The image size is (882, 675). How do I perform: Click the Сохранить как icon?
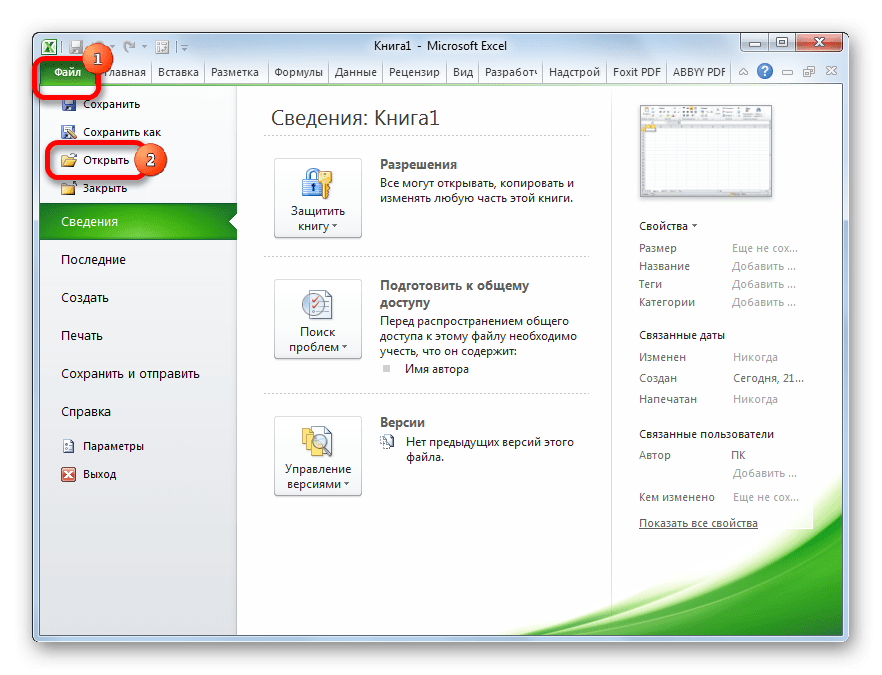[x=69, y=132]
